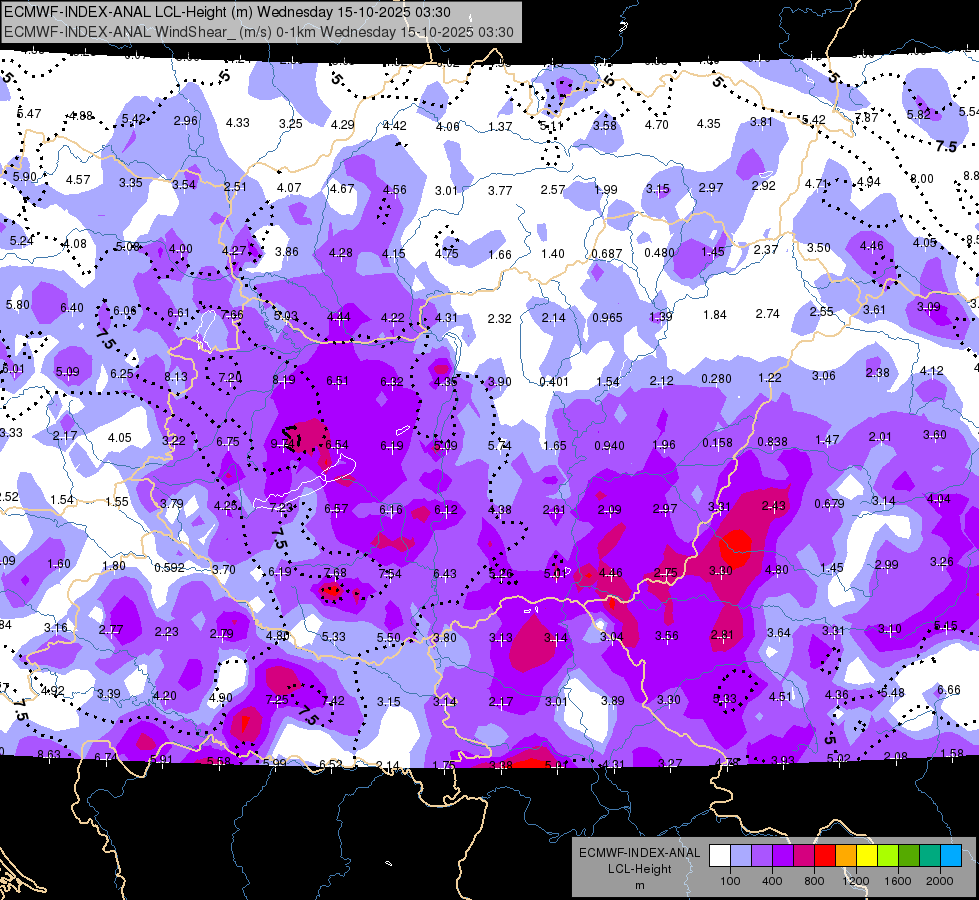The height and width of the screenshot is (900, 979).
Task: Click the wind shear value 7.54
Action: 390,574
